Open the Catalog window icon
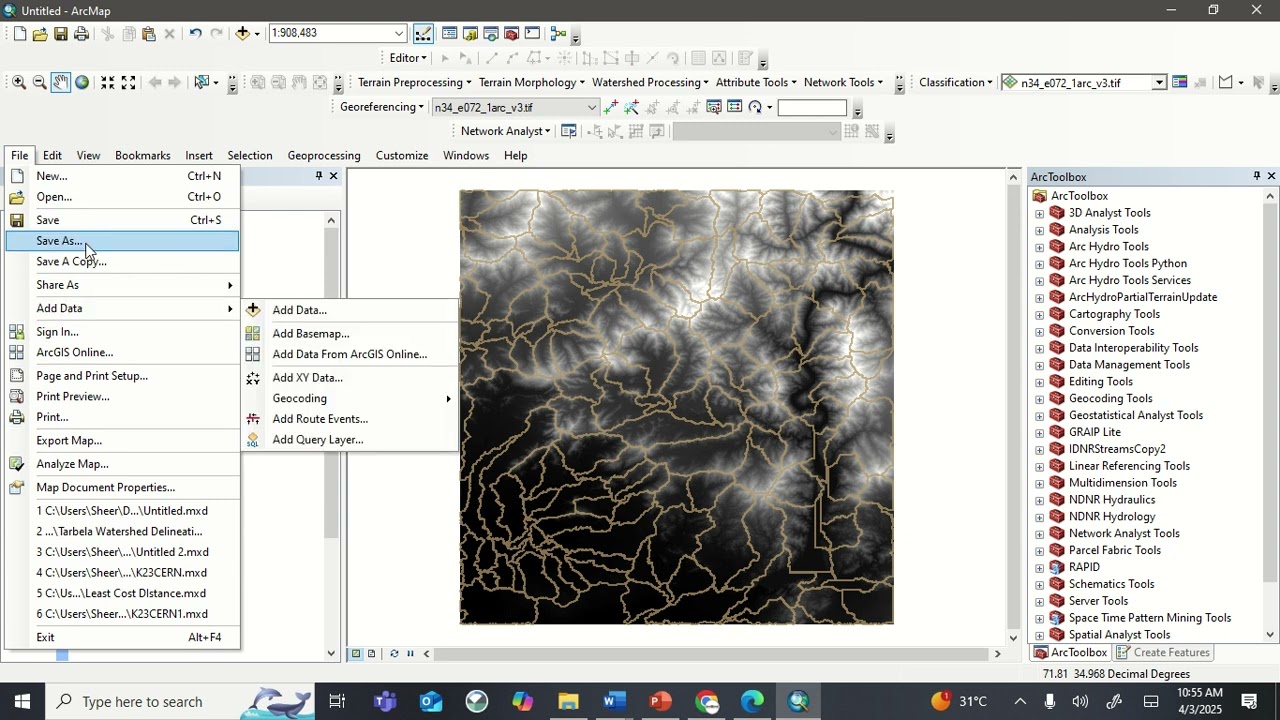The height and width of the screenshot is (720, 1280). [470, 33]
